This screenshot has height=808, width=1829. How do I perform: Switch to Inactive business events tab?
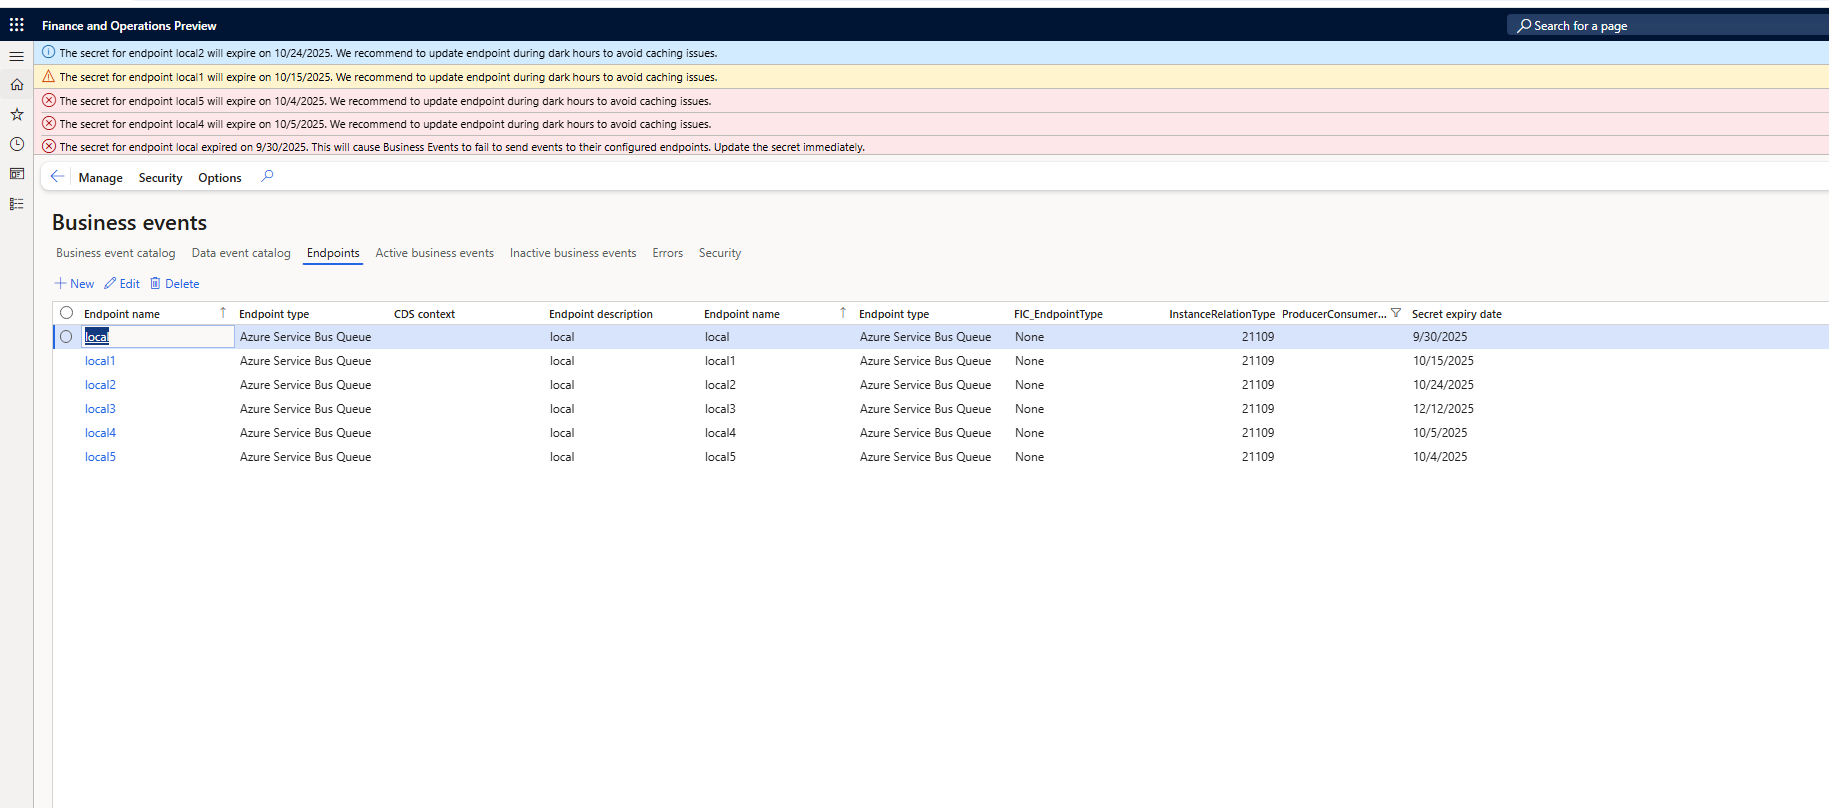[x=573, y=253]
